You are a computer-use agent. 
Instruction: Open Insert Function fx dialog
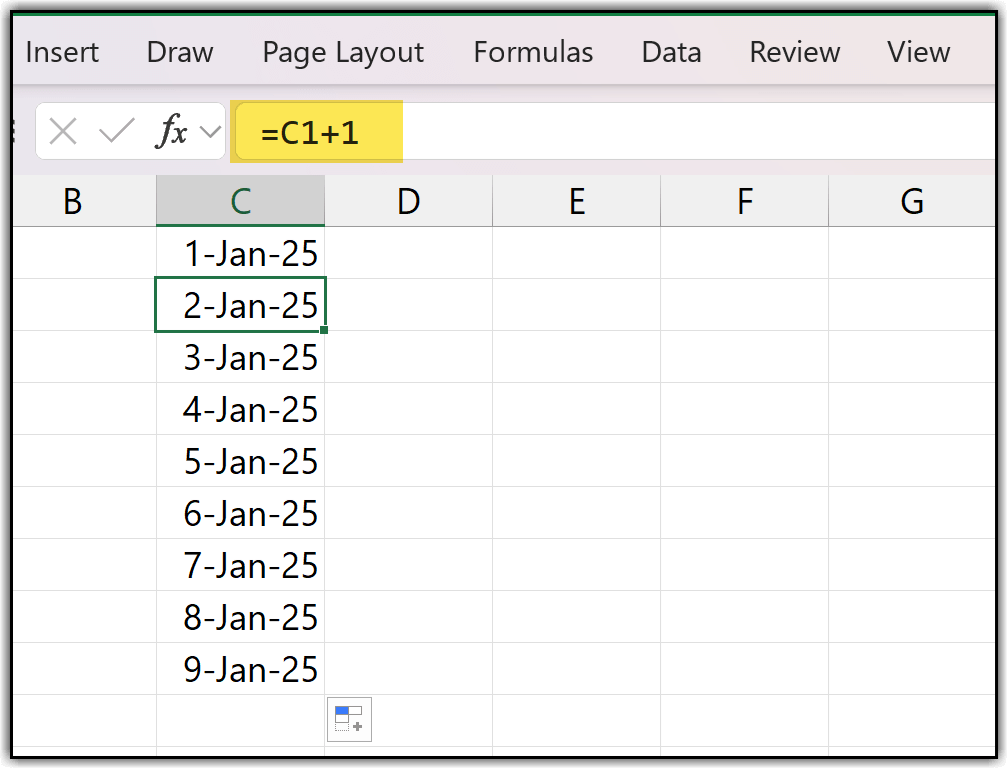coord(172,131)
